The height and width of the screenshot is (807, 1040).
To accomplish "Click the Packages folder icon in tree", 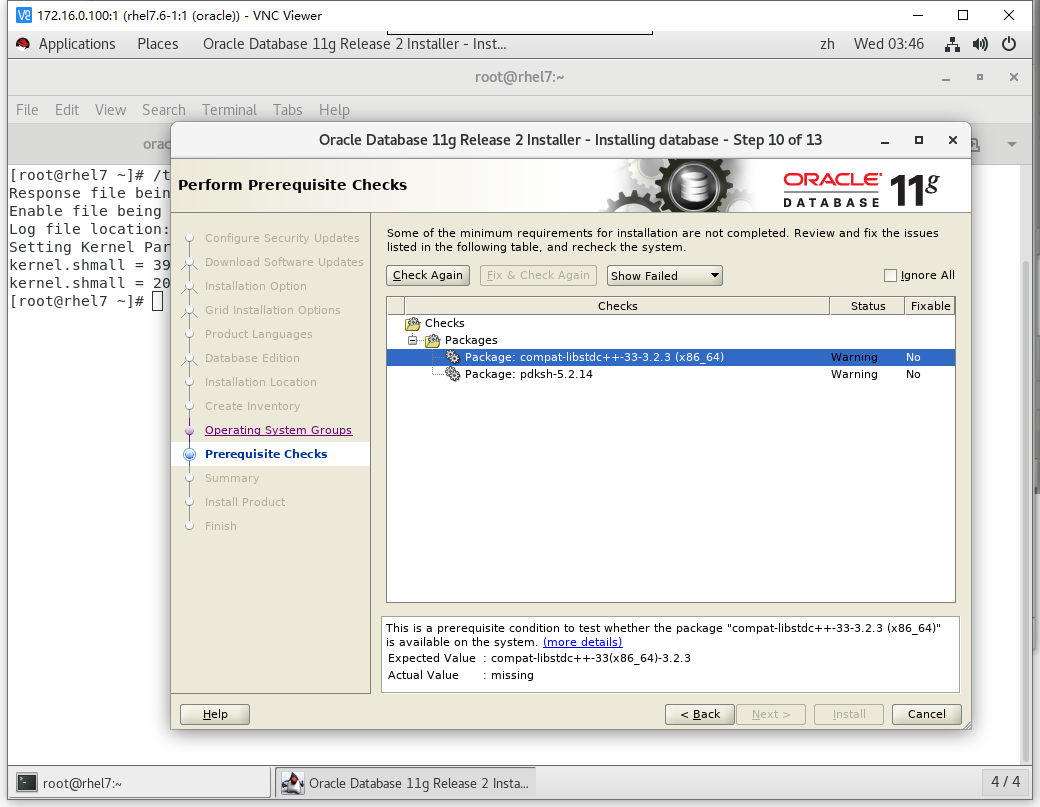I will (433, 340).
